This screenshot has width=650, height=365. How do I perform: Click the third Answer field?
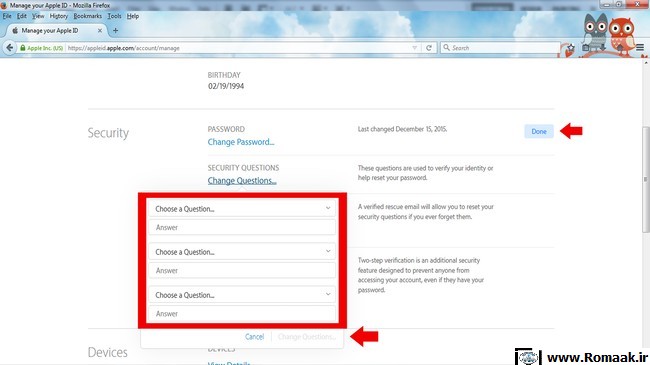pos(242,314)
